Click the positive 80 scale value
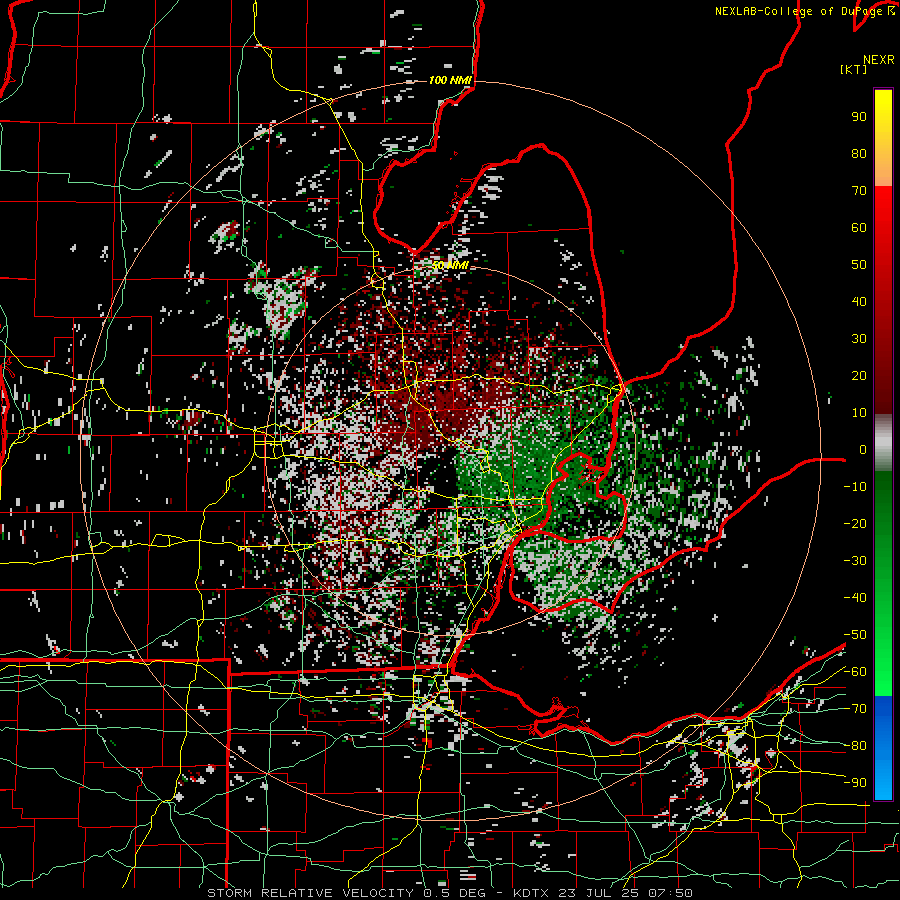900x900 pixels. pos(859,154)
